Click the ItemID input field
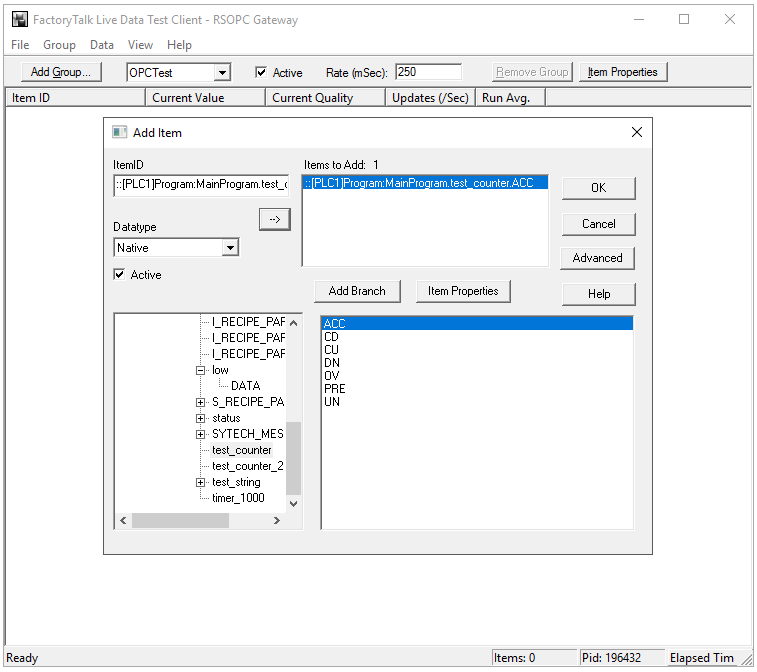 point(201,185)
